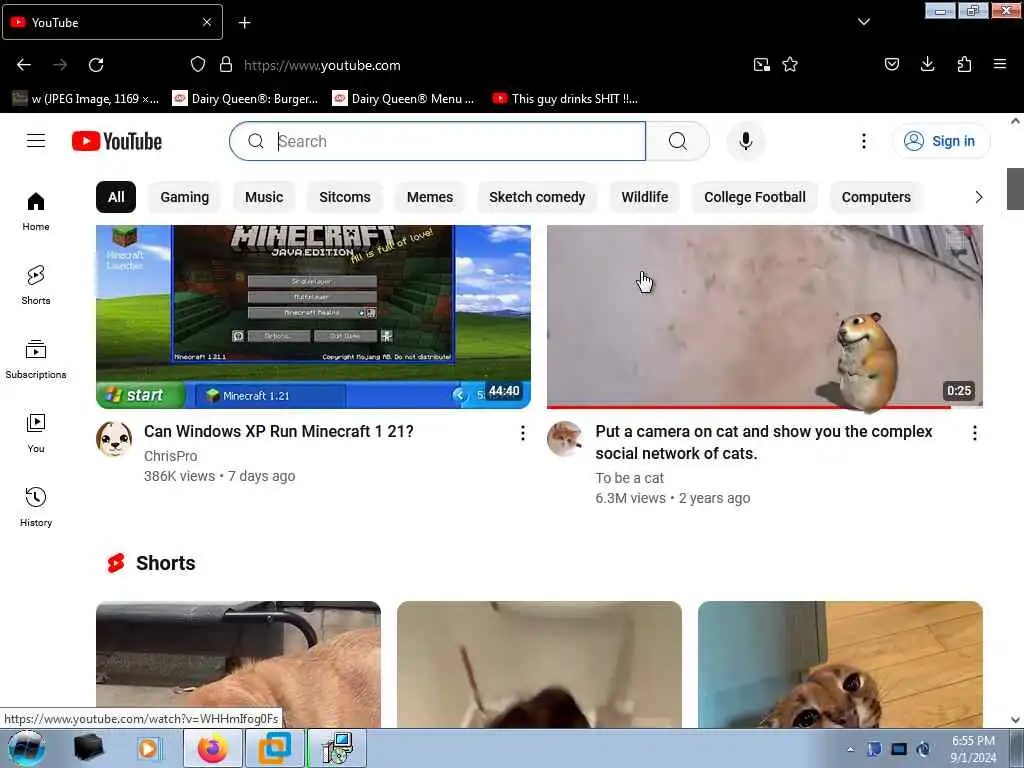This screenshot has height=768, width=1024.
Task: Open Firefox downloads panel
Action: coord(927,65)
